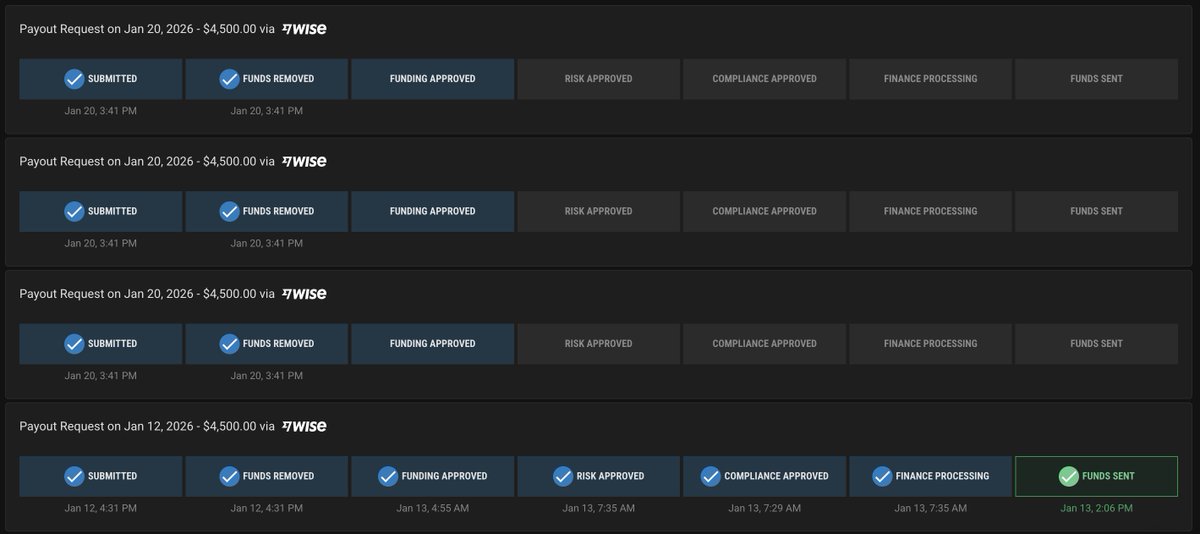1200x534 pixels.
Task: Select Risk Approved step in the first Jan 20 payout
Action: [x=599, y=79]
